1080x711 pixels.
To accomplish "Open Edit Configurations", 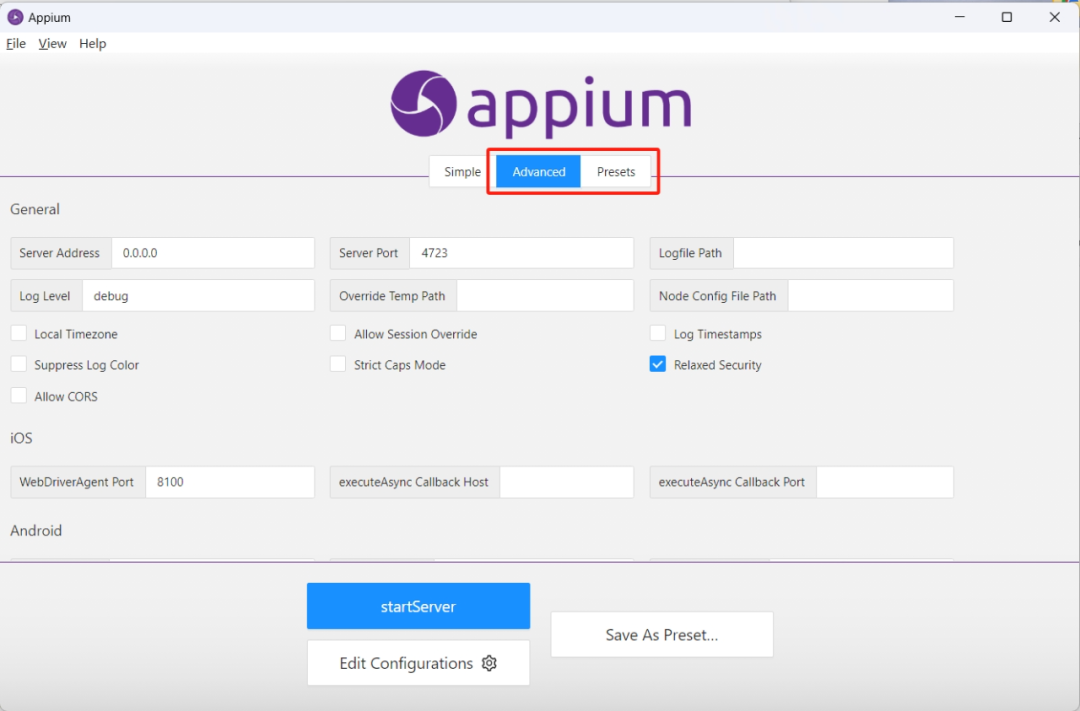I will point(418,663).
